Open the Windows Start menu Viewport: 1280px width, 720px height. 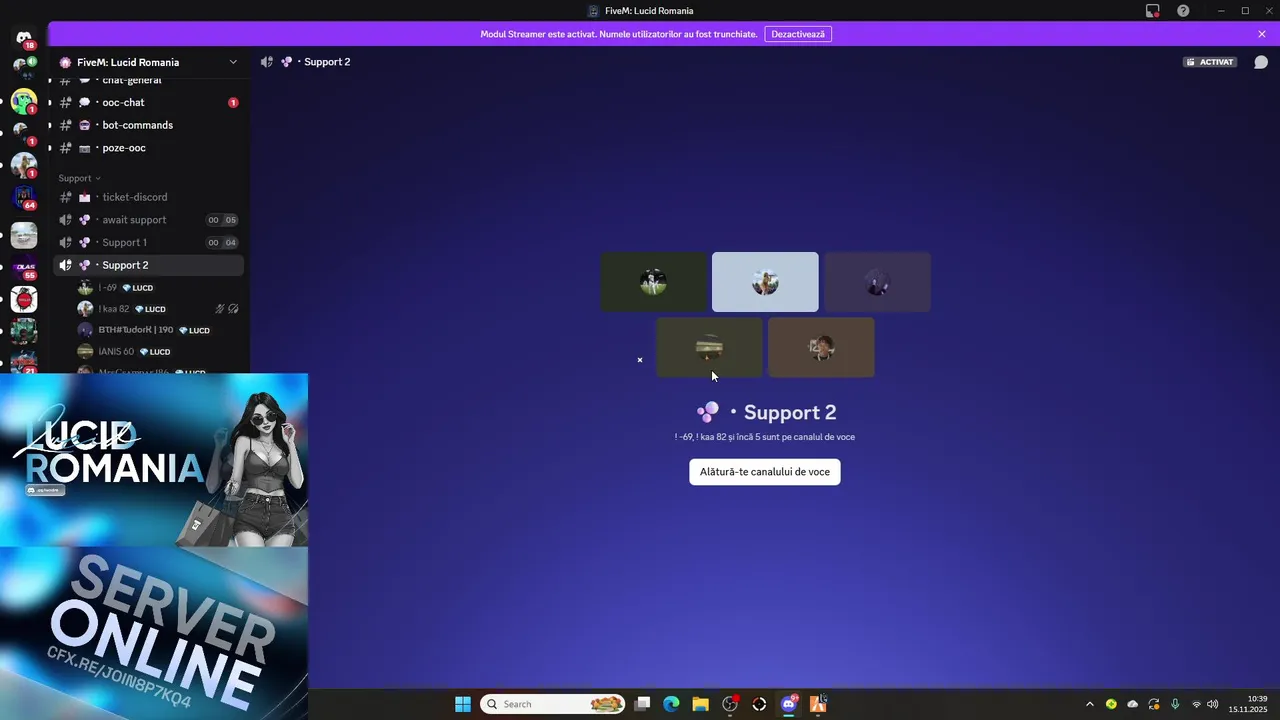tap(463, 704)
